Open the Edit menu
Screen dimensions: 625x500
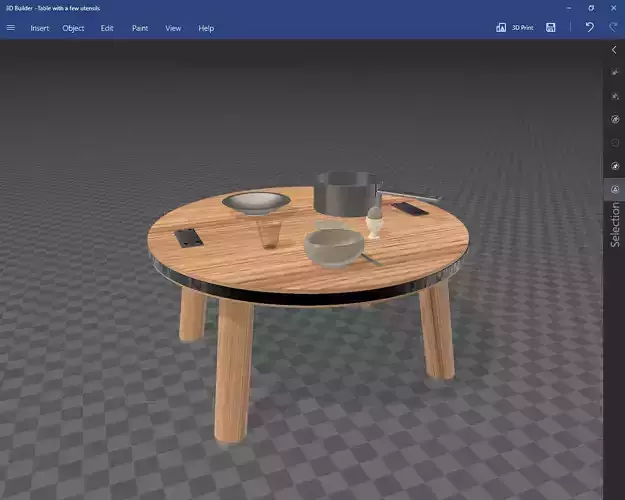(x=107, y=28)
